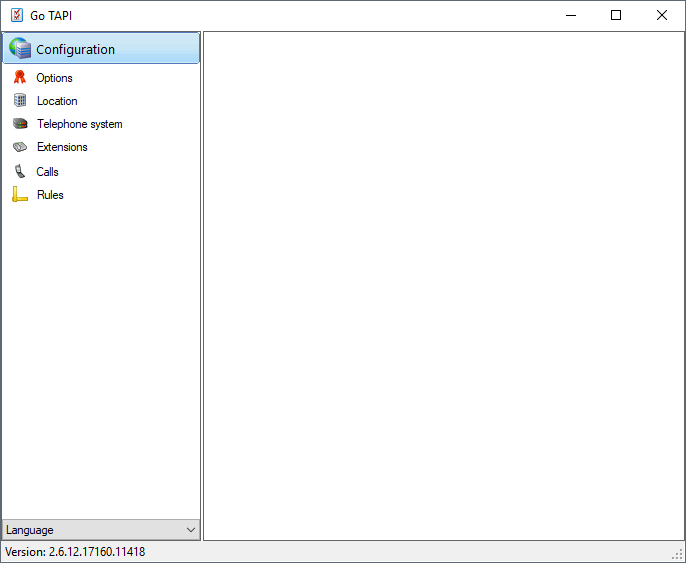Go to the Calls section
This screenshot has height=563, width=686.
point(47,172)
